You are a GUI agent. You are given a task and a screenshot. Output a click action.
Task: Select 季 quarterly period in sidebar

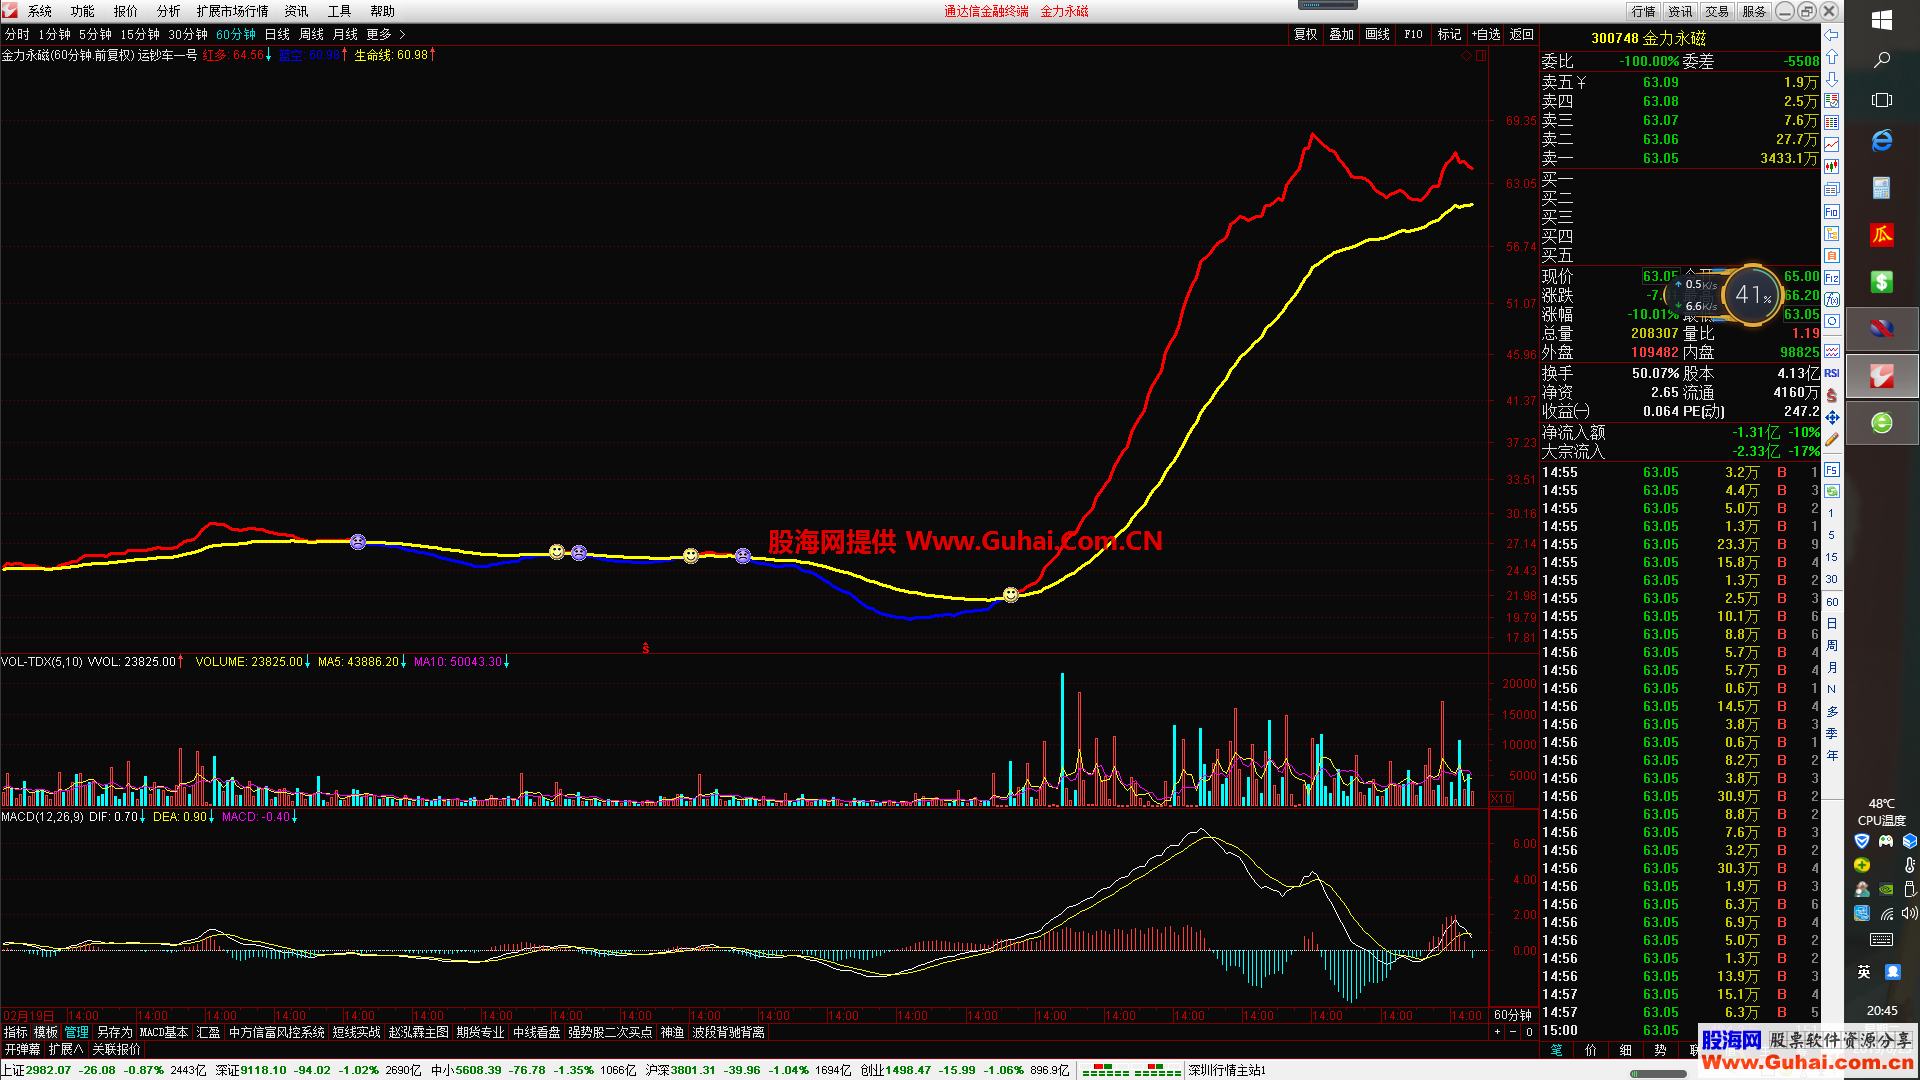pyautogui.click(x=1832, y=733)
